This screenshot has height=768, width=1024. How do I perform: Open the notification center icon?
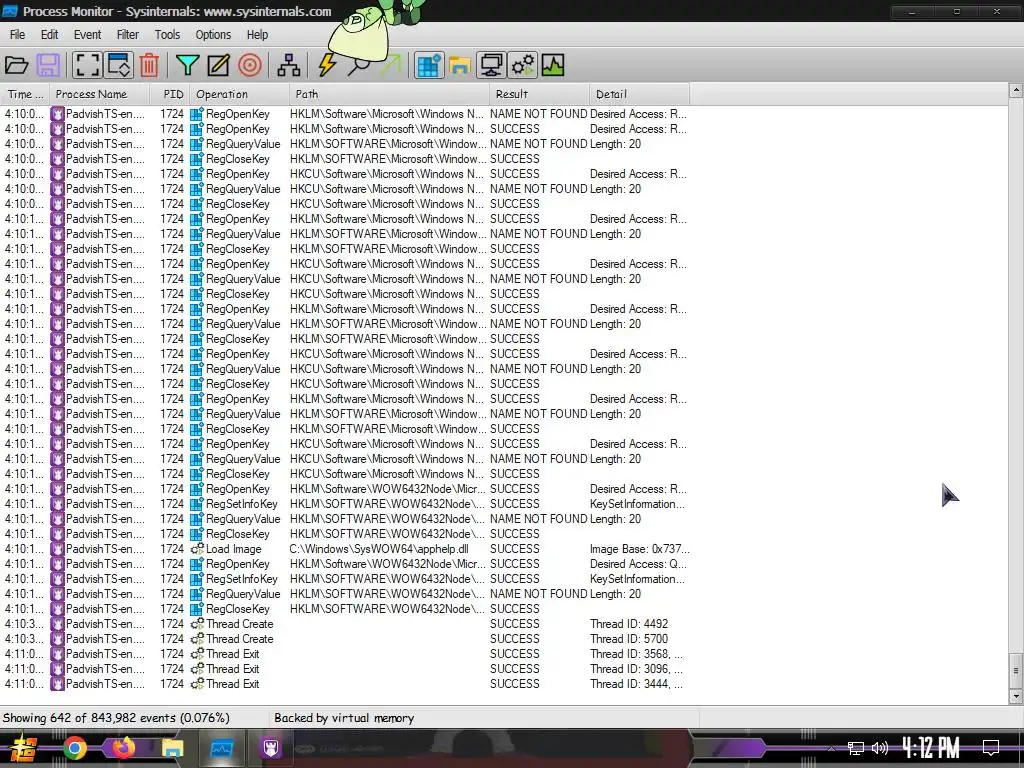tap(991, 748)
